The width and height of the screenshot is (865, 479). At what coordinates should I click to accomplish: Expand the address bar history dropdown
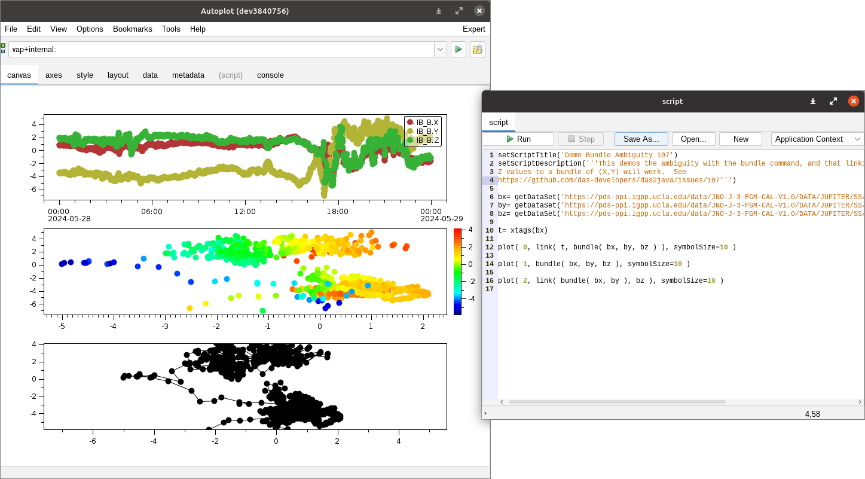tap(440, 50)
